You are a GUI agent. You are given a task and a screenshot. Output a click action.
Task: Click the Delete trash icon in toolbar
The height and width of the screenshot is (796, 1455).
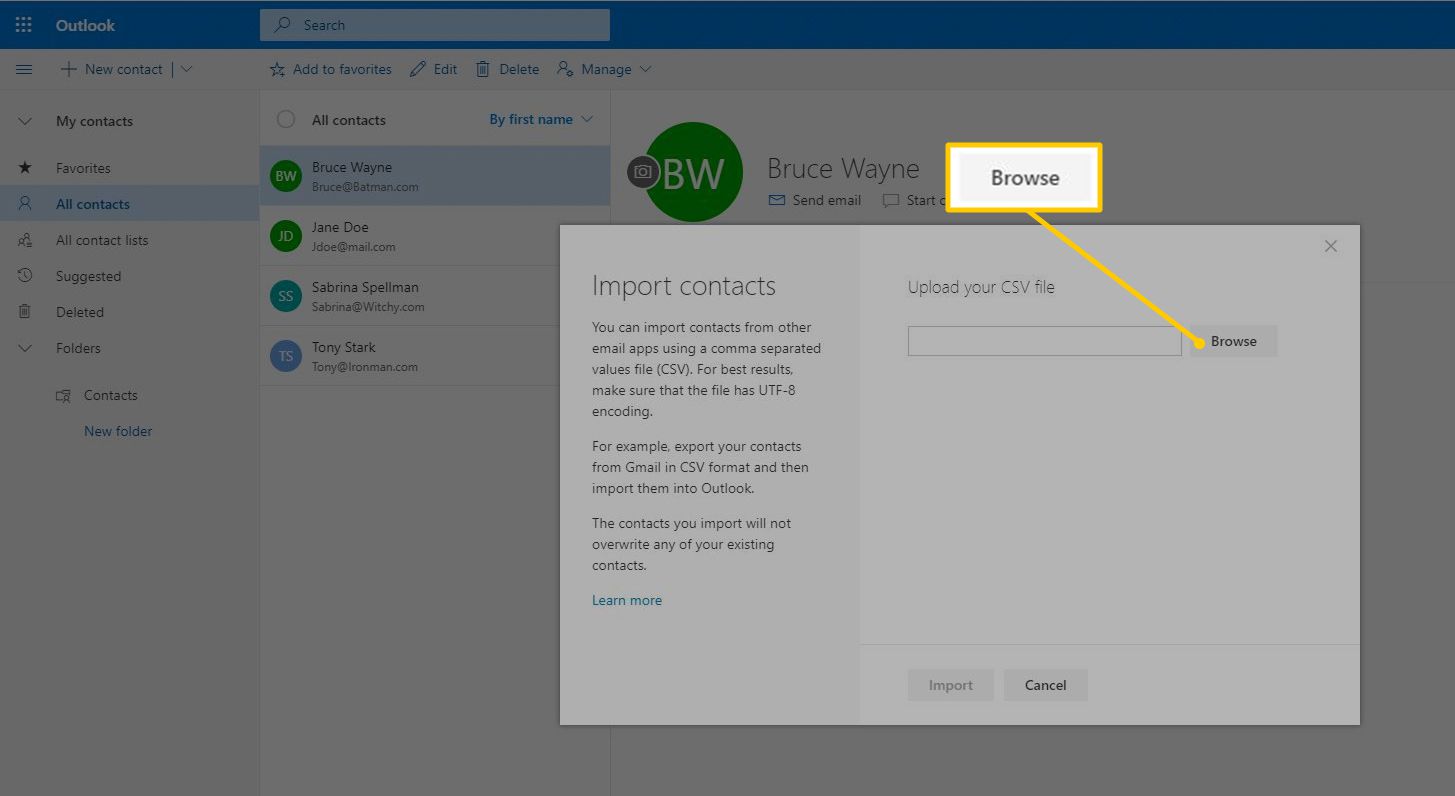pyautogui.click(x=483, y=69)
